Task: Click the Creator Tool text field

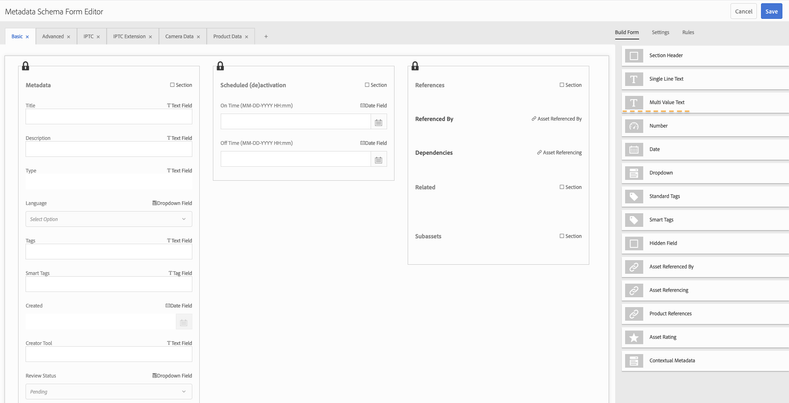Action: click(109, 354)
